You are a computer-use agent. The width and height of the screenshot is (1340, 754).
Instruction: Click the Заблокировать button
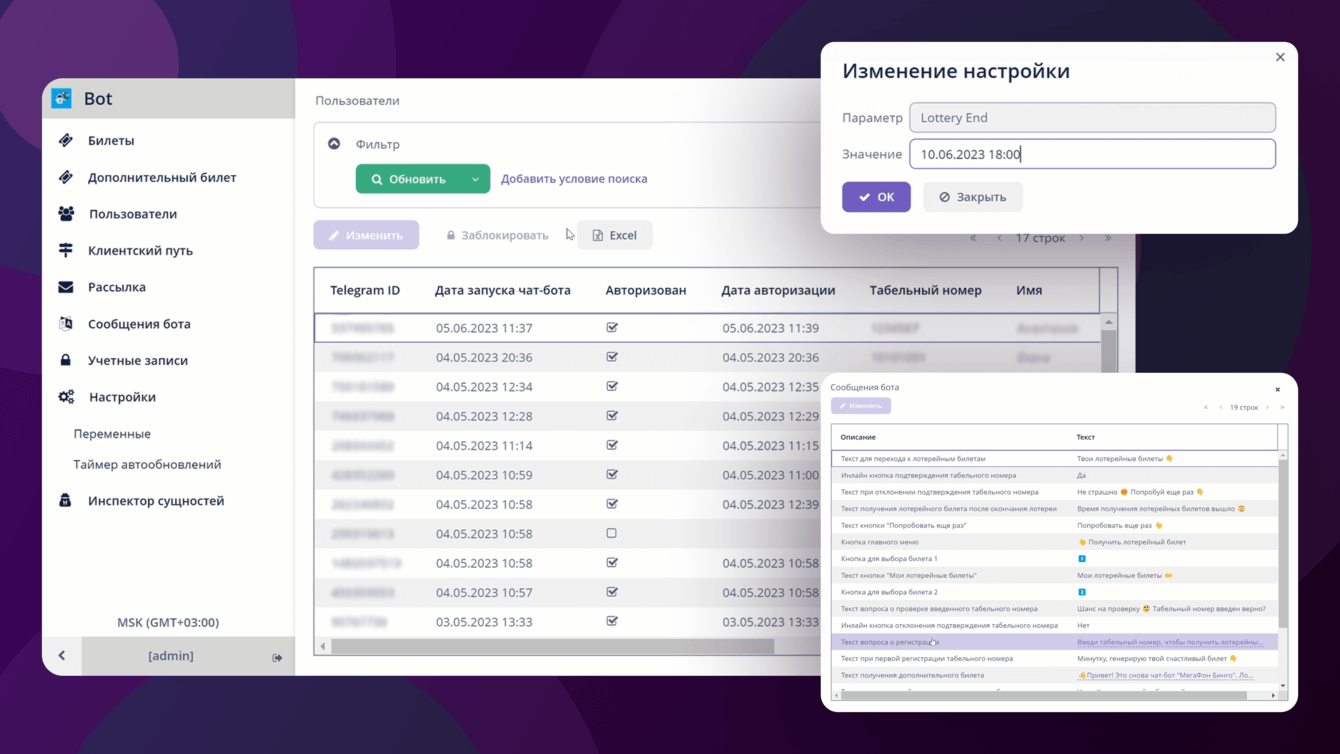[x=497, y=235]
